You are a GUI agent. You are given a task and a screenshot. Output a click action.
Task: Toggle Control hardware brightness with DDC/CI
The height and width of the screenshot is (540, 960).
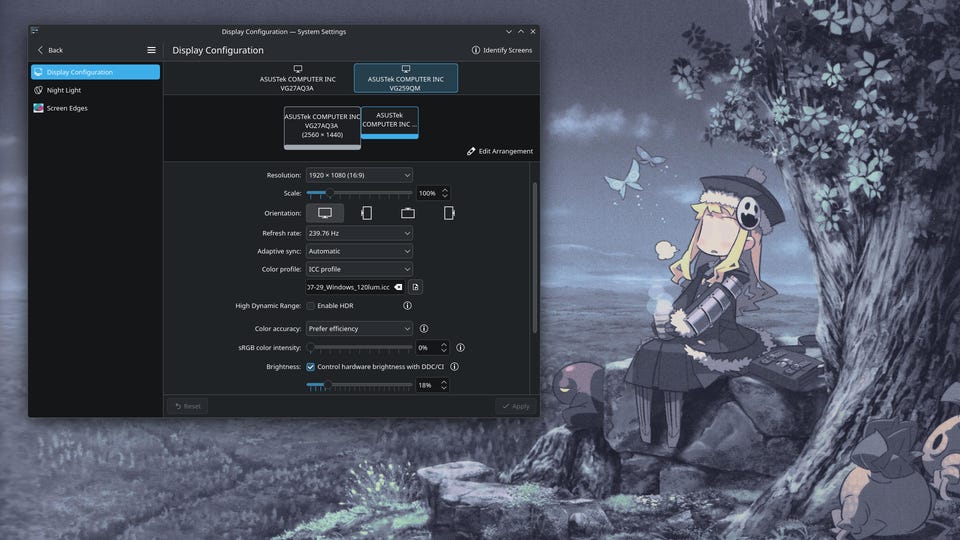coord(310,367)
